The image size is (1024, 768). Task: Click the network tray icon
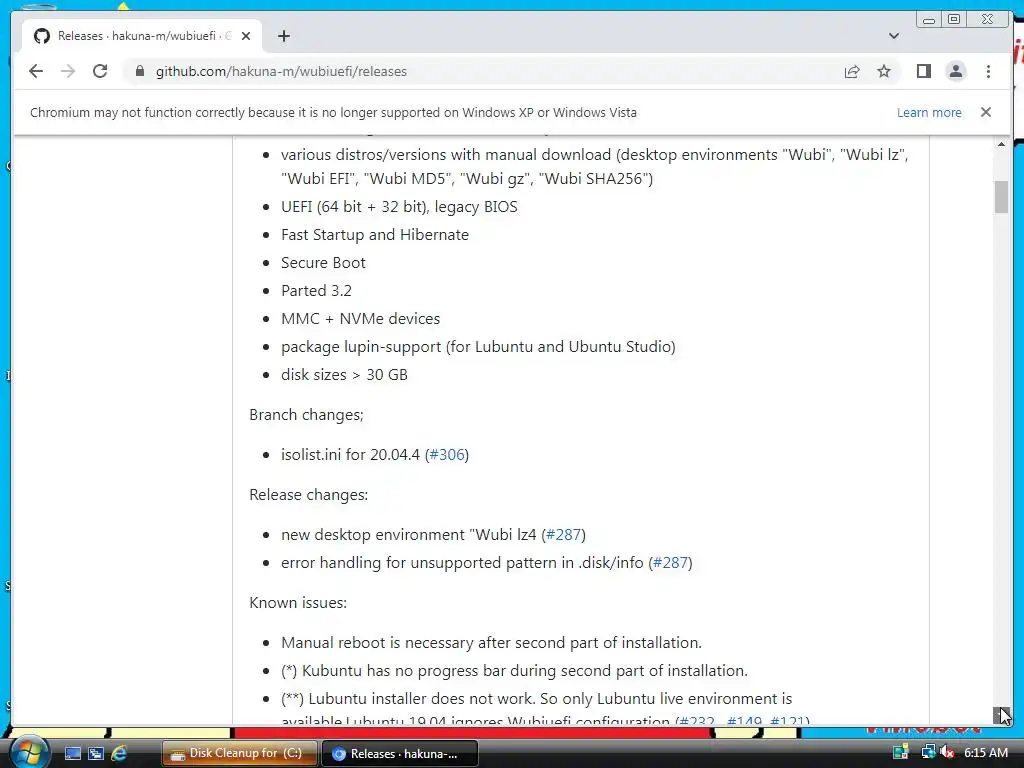(927, 752)
